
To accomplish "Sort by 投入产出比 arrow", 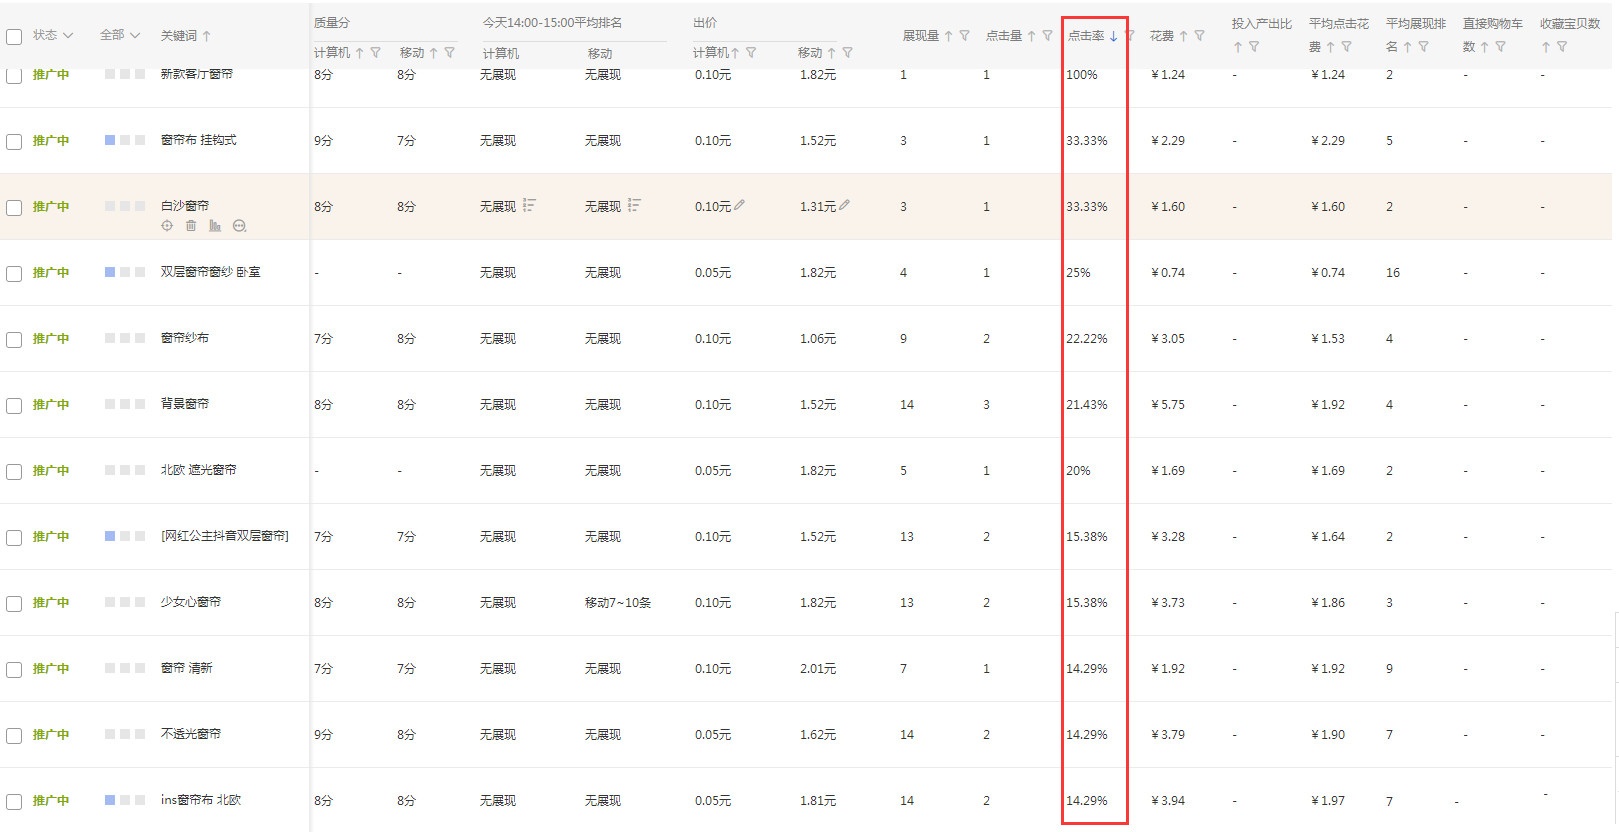I will coord(1237,47).
